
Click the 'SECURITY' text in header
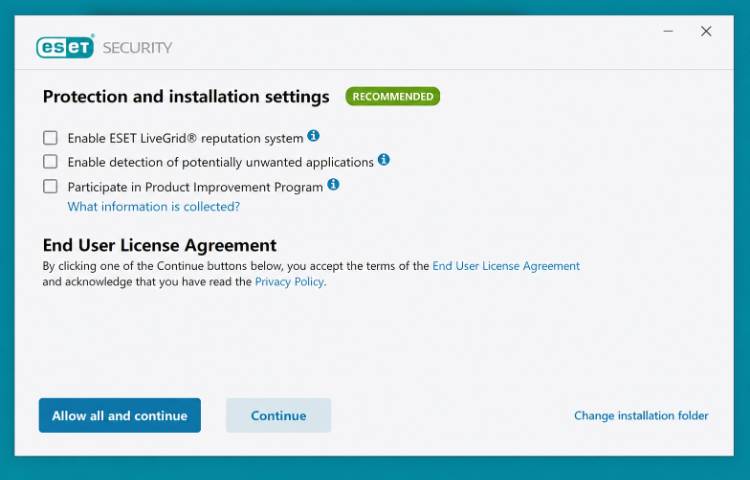tap(137, 48)
